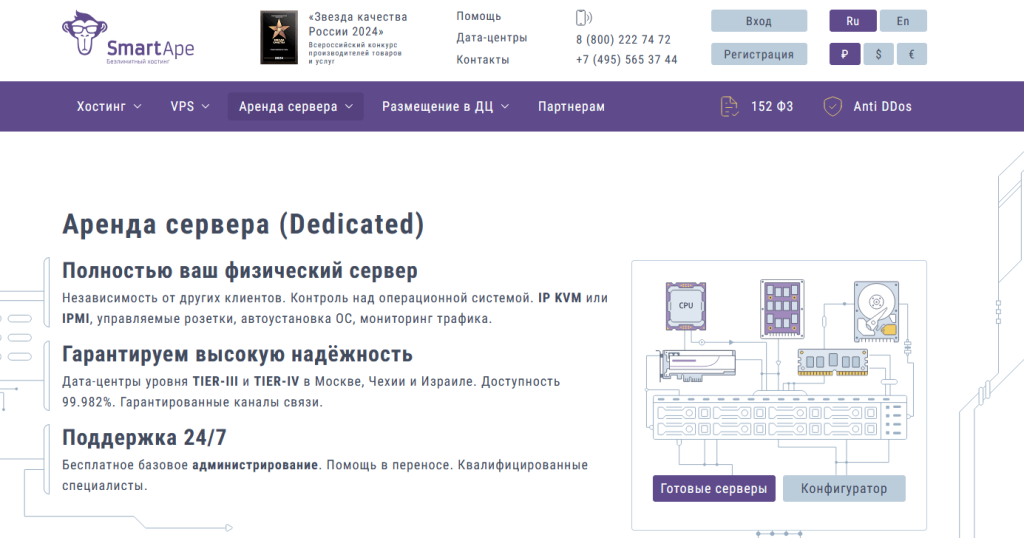Viewport: 1024px width, 538px height.
Task: Select Ru language option
Action: click(852, 21)
